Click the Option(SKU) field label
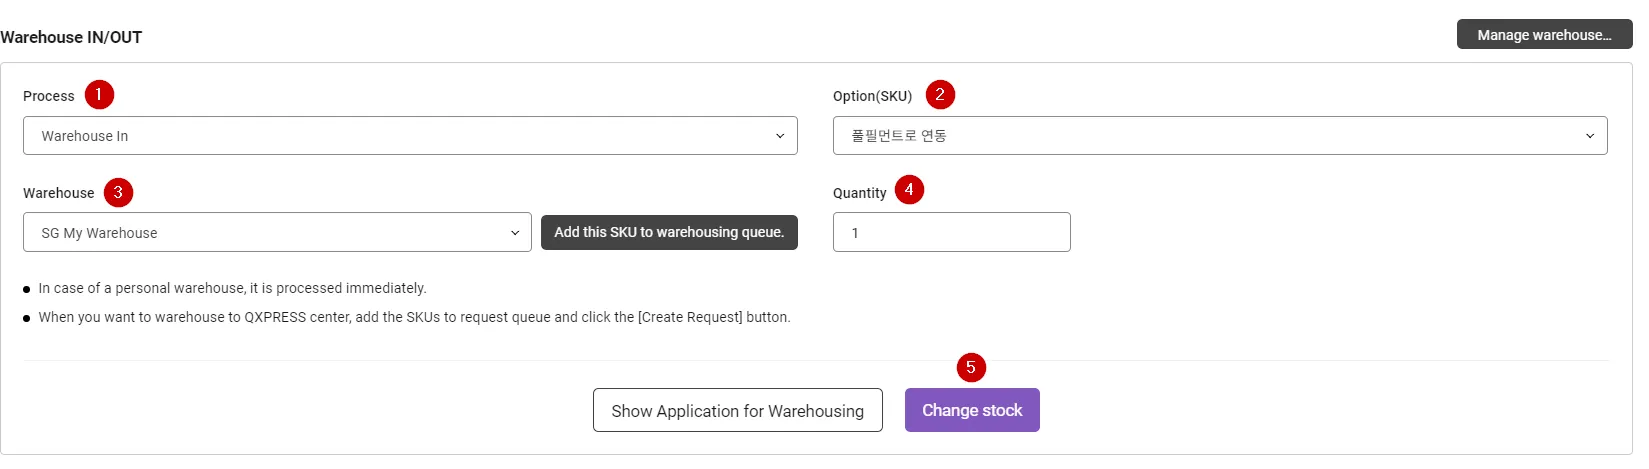Screen dimensions: 1649x469 [872, 96]
